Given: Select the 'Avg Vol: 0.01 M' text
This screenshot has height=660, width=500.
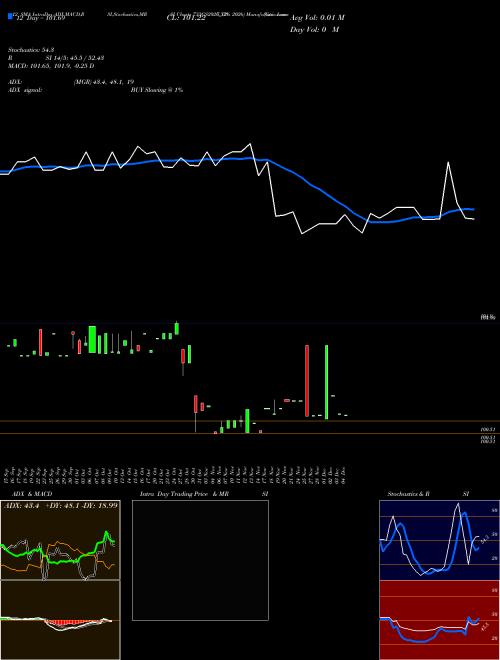Looking at the screenshot, I should pos(317,18).
